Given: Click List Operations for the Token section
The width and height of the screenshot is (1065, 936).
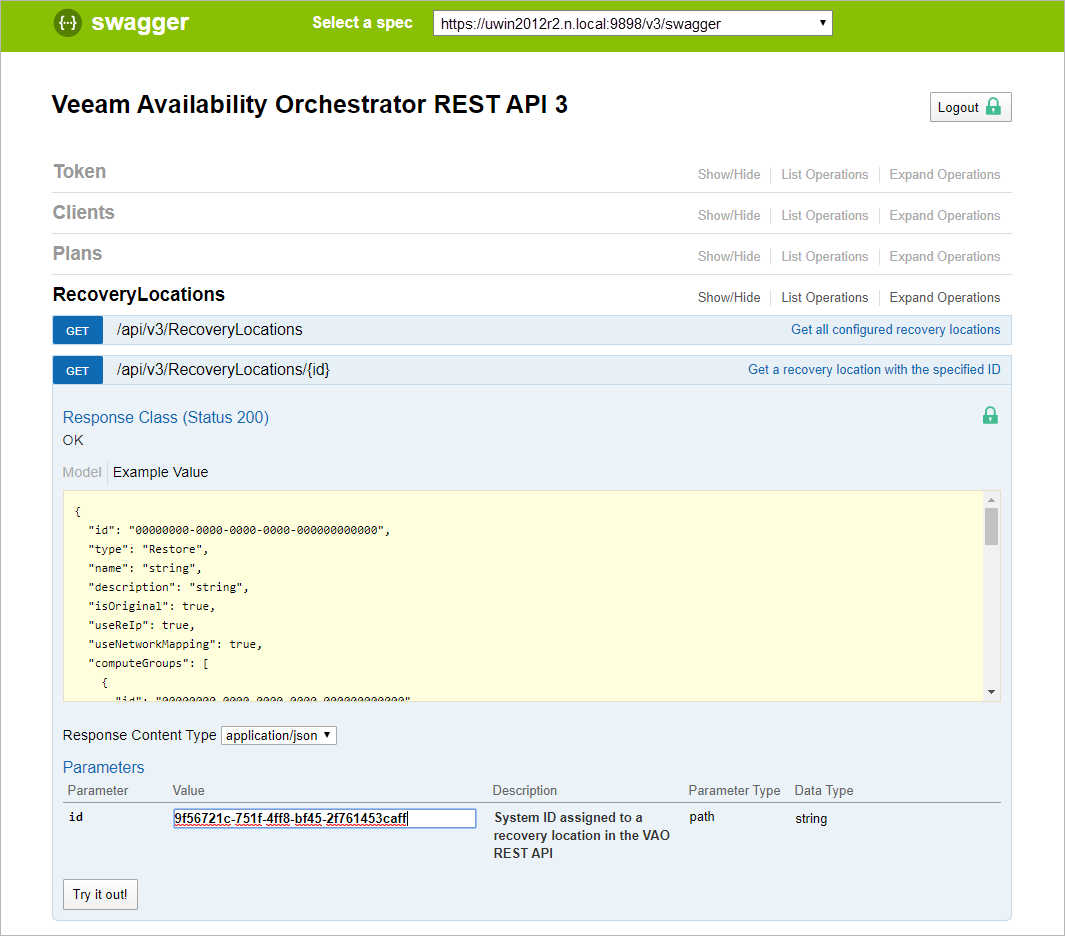Looking at the screenshot, I should tap(825, 175).
